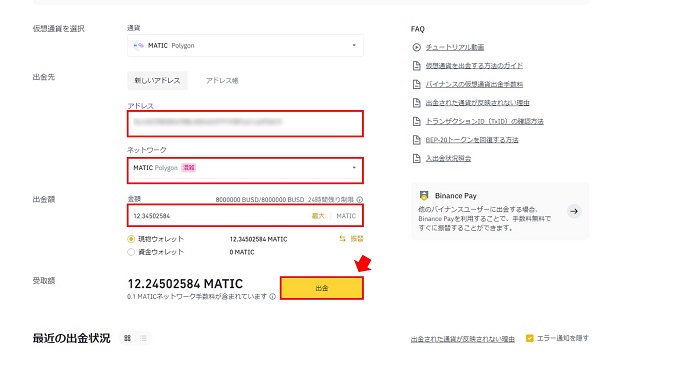Viewport: 680px width, 366px height.
Task: Click the Binance Pay arrow button
Action: point(574,212)
